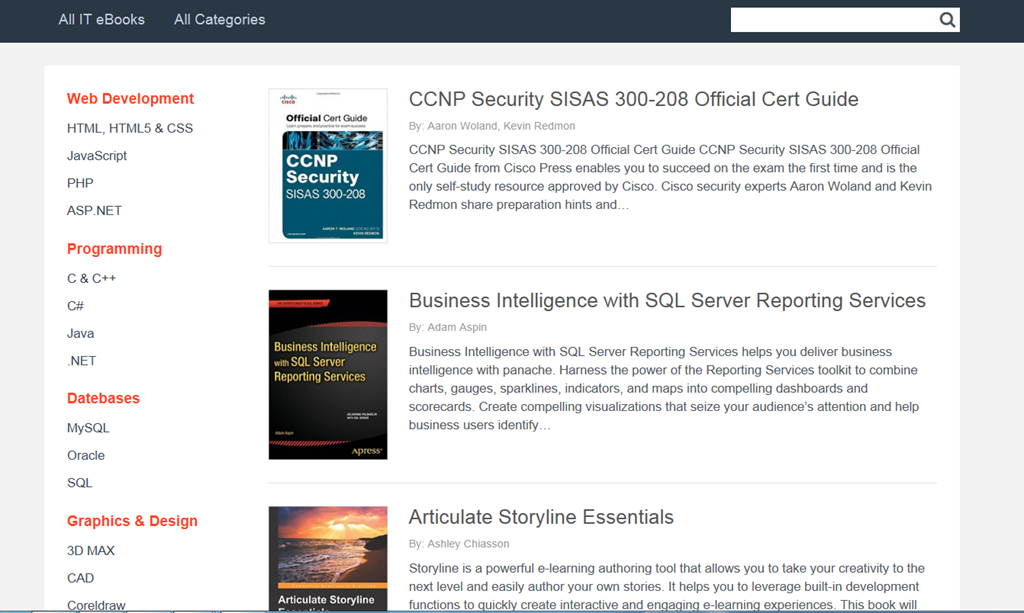This screenshot has width=1024, height=613.
Task: Open Articulate Storyline Essentials title link
Action: point(541,517)
